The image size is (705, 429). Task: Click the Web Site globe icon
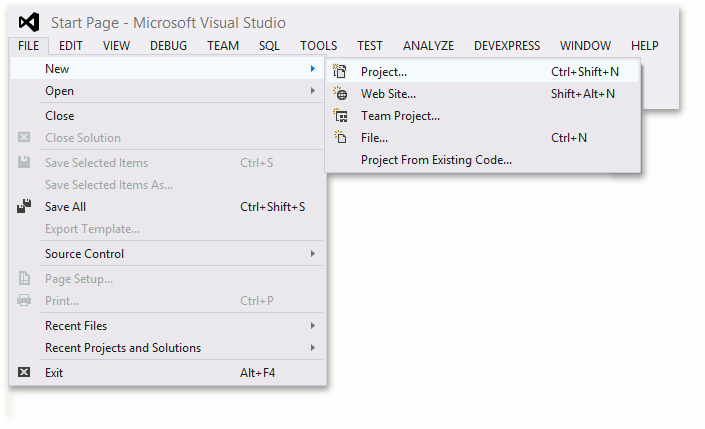[x=340, y=94]
